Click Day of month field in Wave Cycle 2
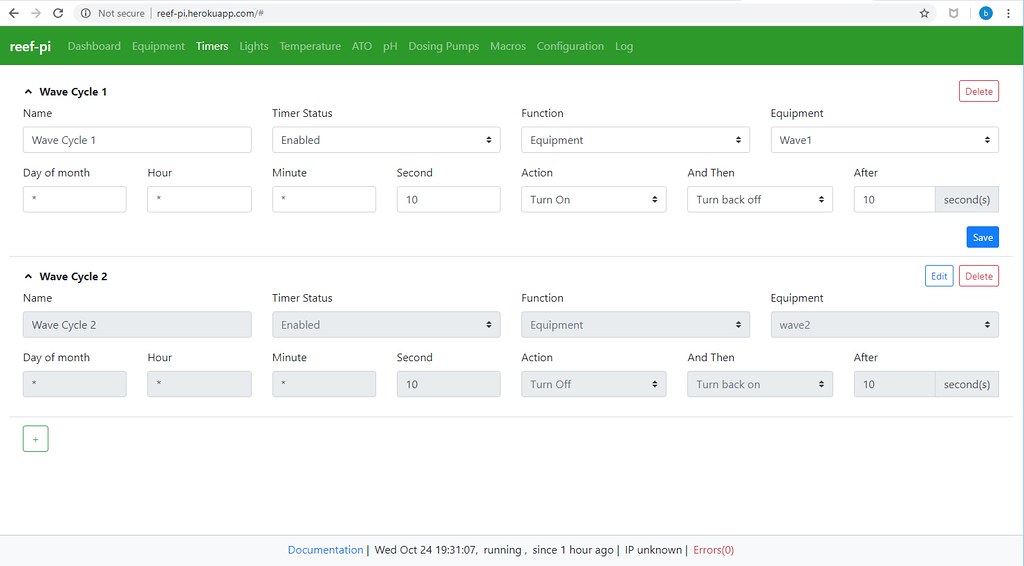1024x566 pixels. 74,384
